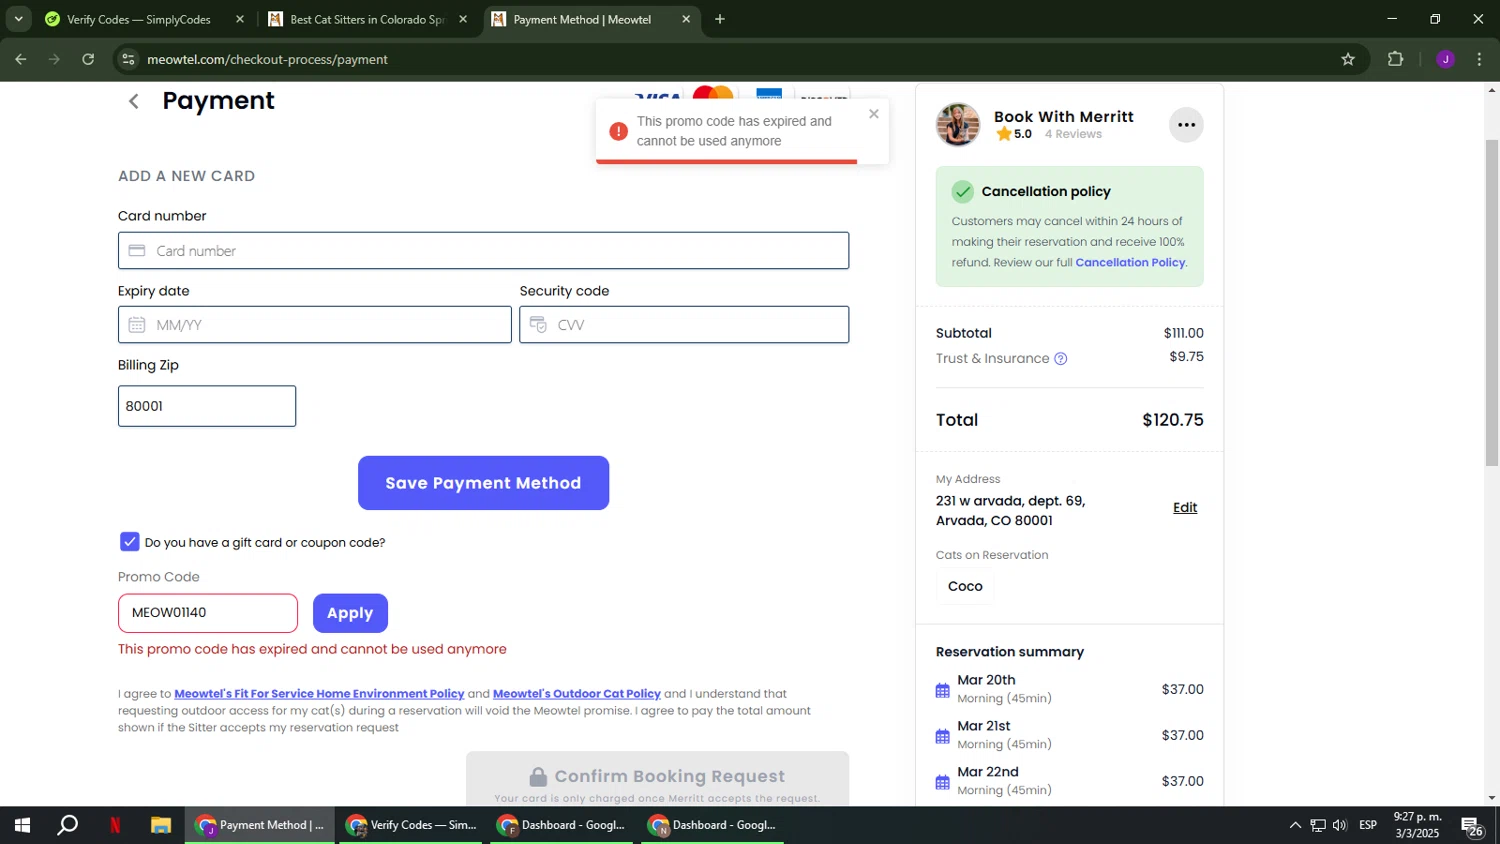Switch the ESP keyboard language indicator
Image resolution: width=1500 pixels, height=844 pixels.
tap(1368, 826)
